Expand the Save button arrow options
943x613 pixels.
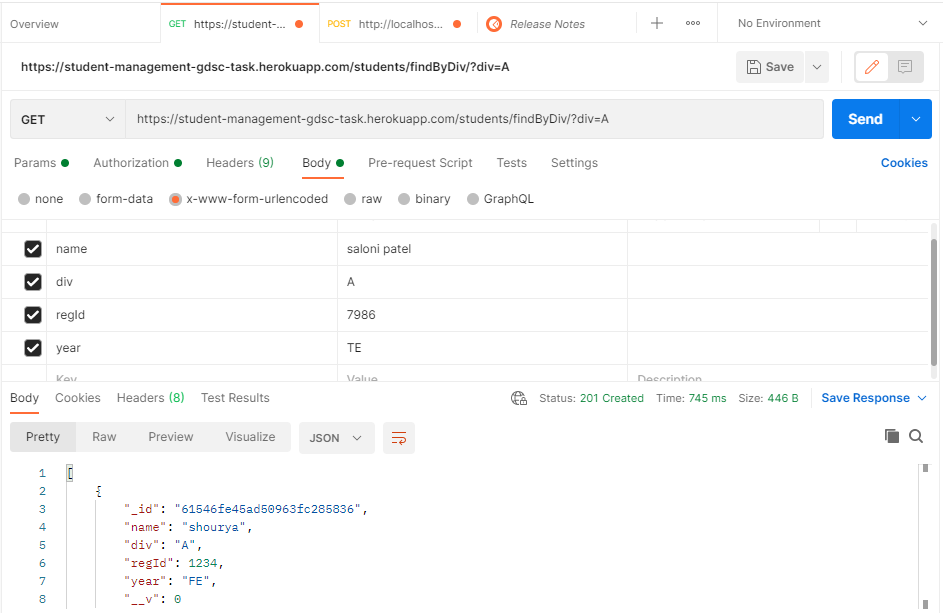tap(817, 67)
